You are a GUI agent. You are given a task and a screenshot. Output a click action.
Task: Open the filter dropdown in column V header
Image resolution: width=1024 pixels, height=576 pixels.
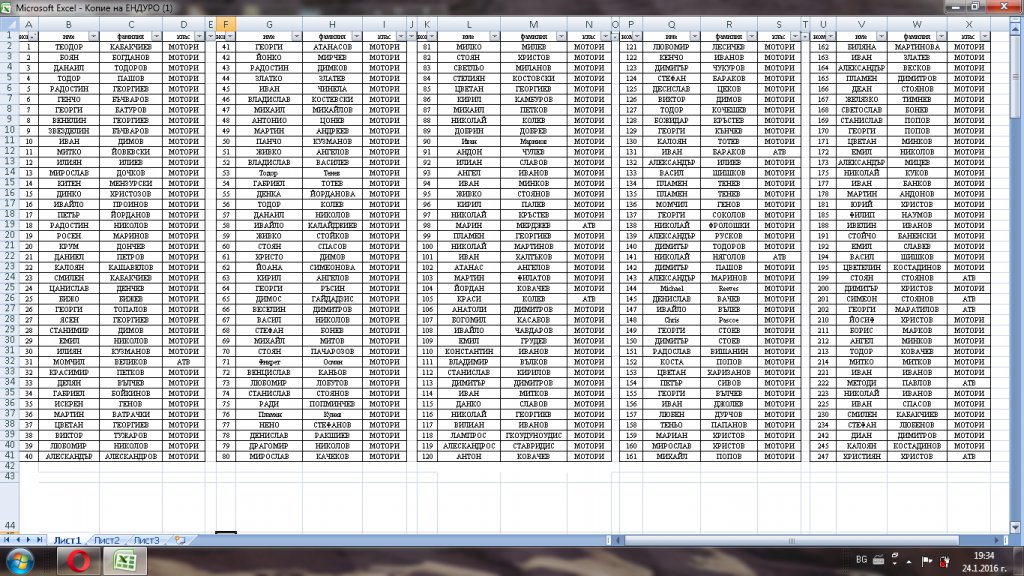881,37
